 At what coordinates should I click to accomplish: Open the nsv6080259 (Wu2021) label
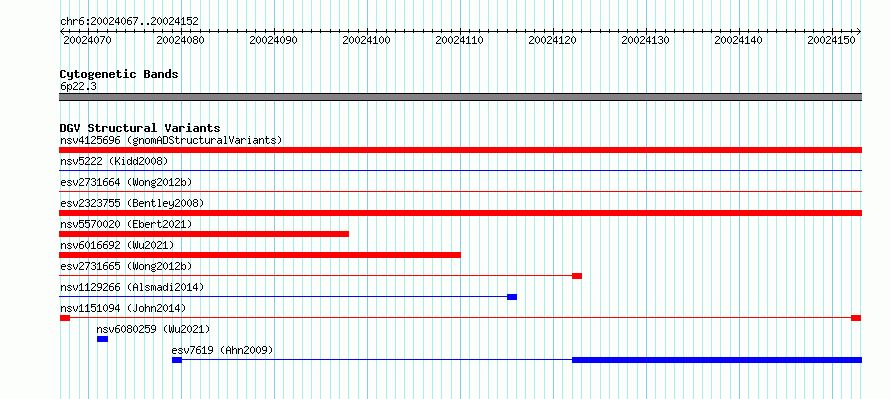[x=153, y=329]
